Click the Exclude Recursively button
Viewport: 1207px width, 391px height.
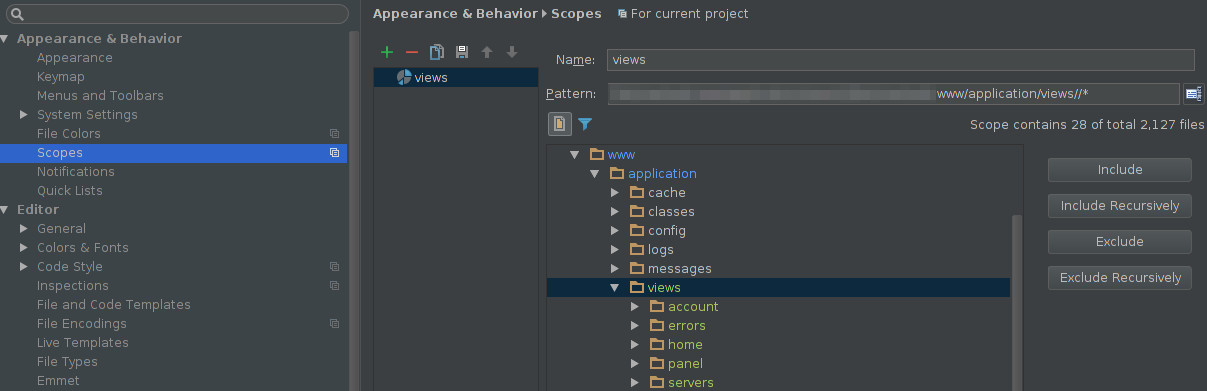1120,278
